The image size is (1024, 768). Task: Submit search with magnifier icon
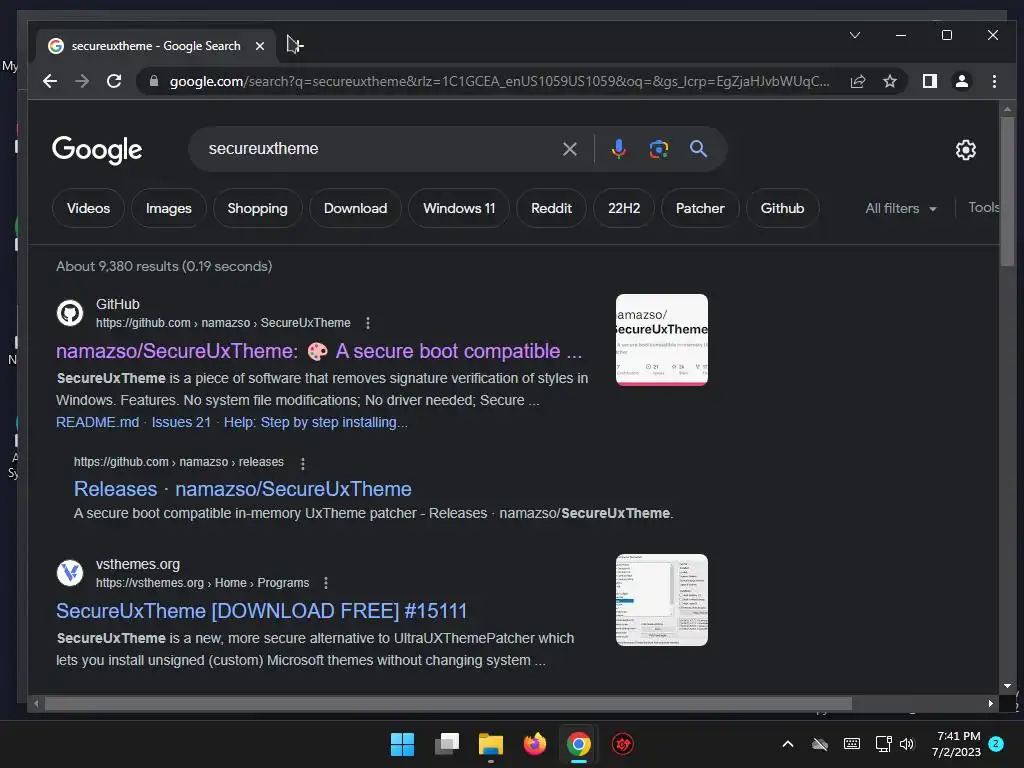click(x=698, y=149)
